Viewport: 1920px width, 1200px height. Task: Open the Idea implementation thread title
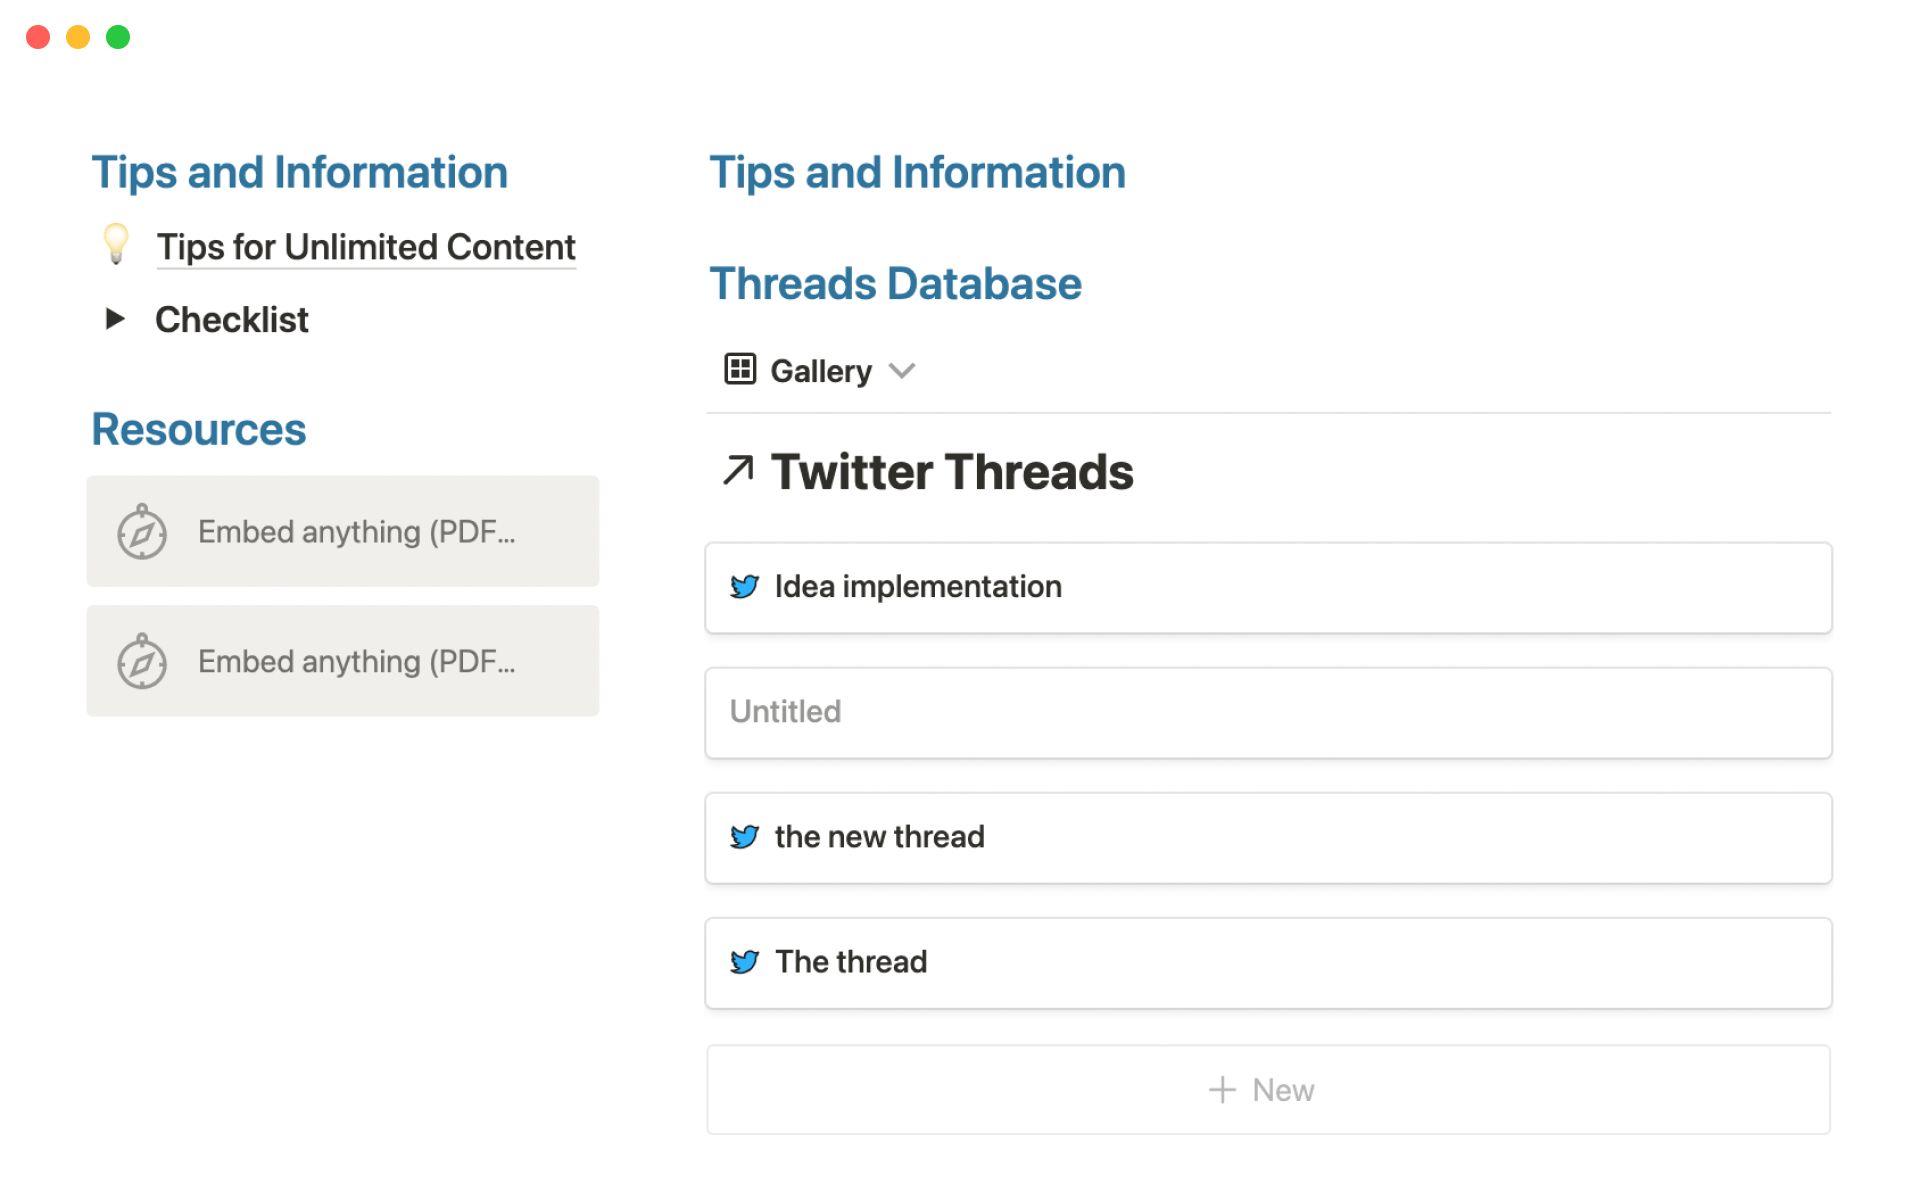click(x=918, y=587)
